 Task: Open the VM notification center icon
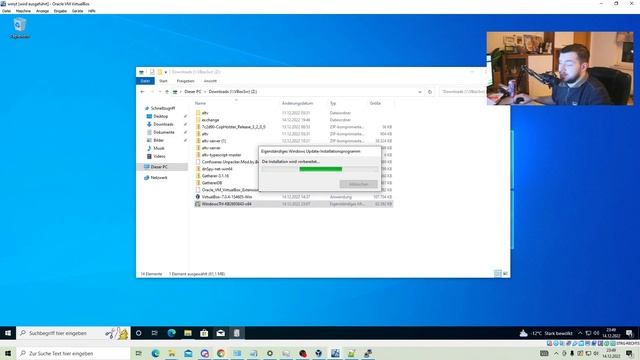(x=629, y=333)
